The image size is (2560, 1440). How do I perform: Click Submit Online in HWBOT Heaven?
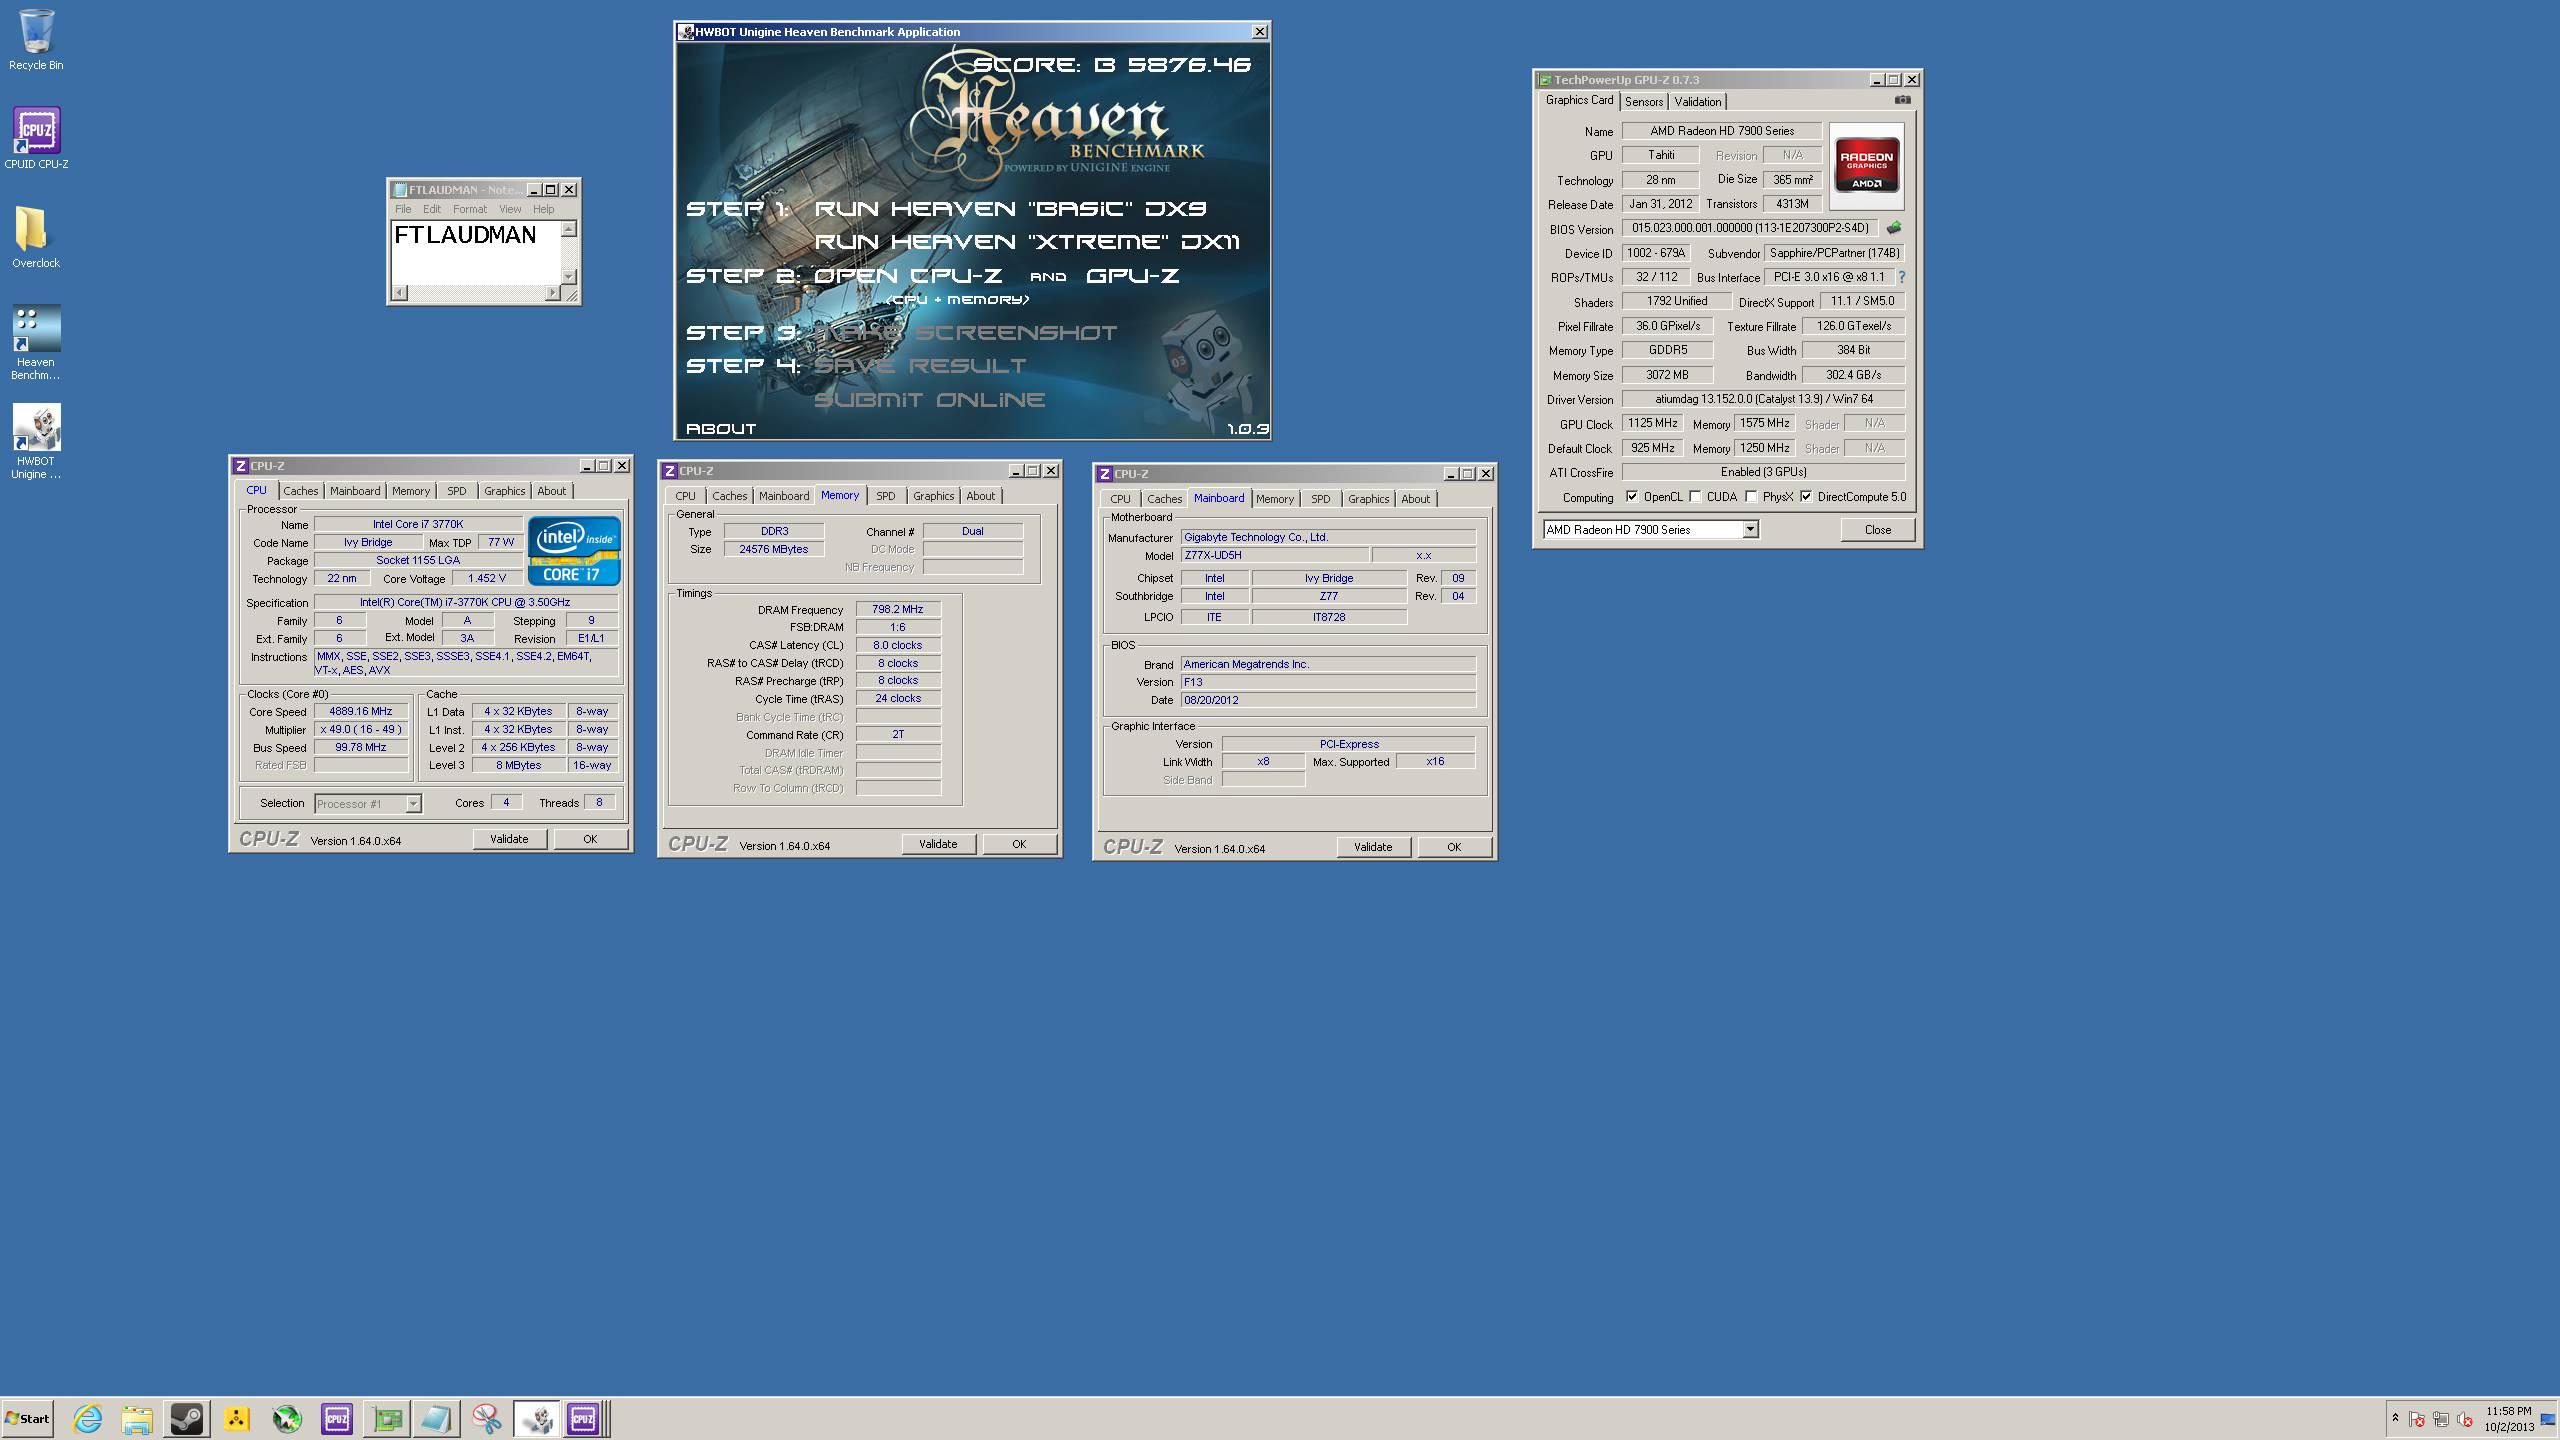[x=929, y=400]
